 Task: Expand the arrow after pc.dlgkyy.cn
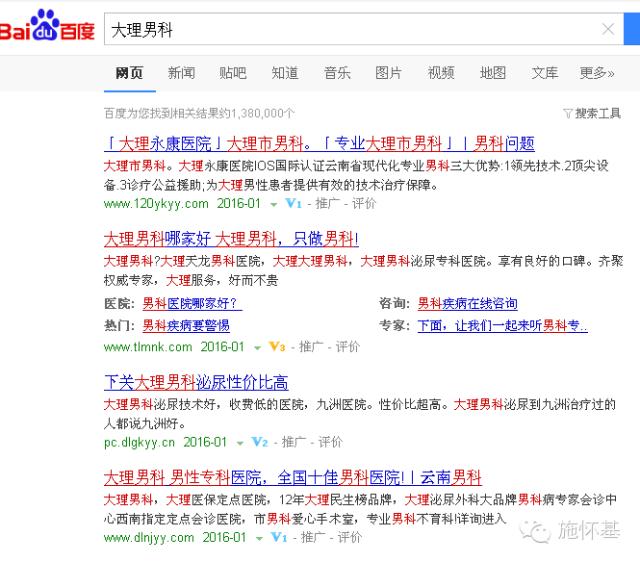click(x=240, y=443)
